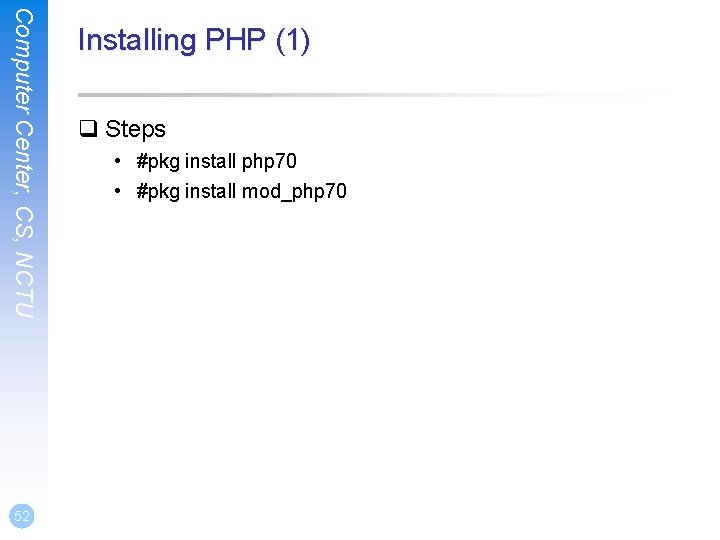This screenshot has width=720, height=540.
Task: Click the bullet dot before '#pkg install php70'
Action: tap(118, 161)
